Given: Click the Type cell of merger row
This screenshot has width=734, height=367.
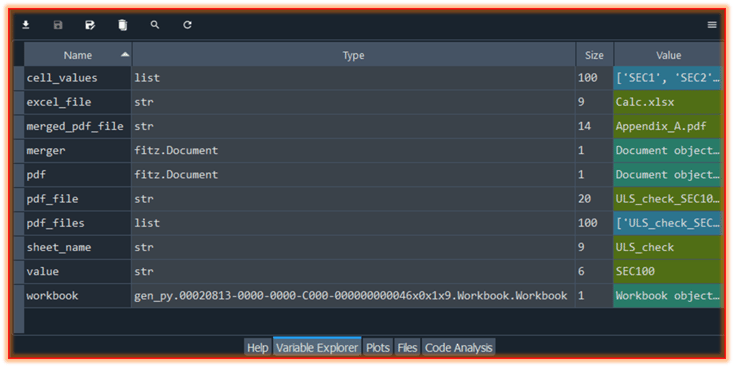Looking at the screenshot, I should pos(353,151).
